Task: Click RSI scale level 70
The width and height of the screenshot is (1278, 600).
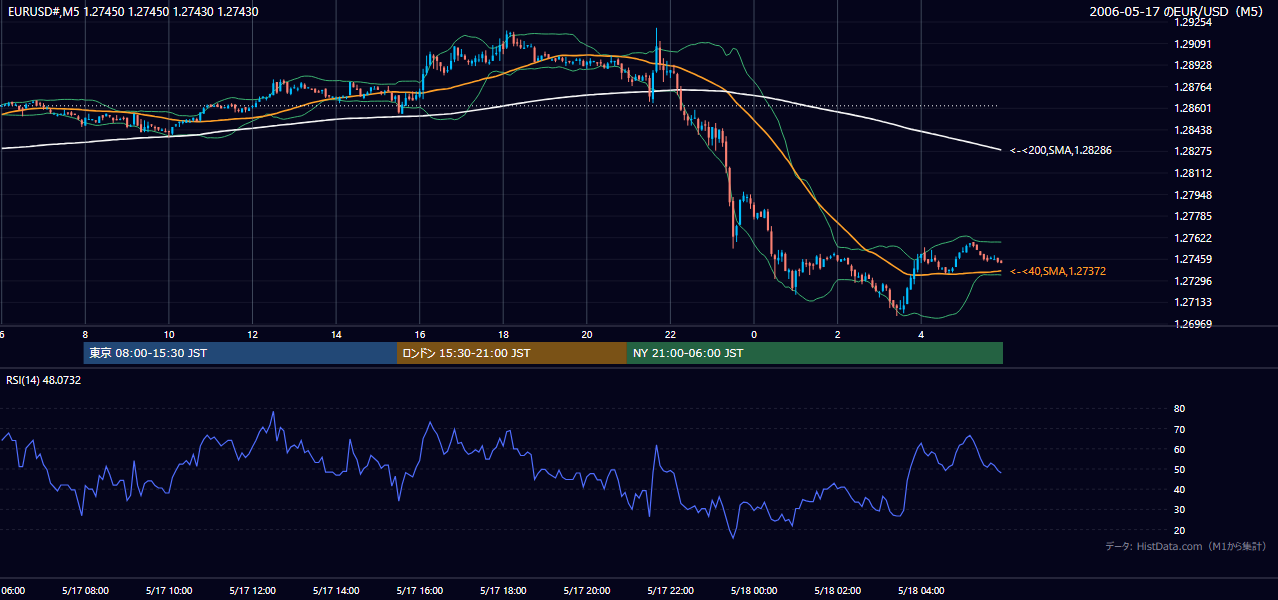Action: pos(1180,429)
